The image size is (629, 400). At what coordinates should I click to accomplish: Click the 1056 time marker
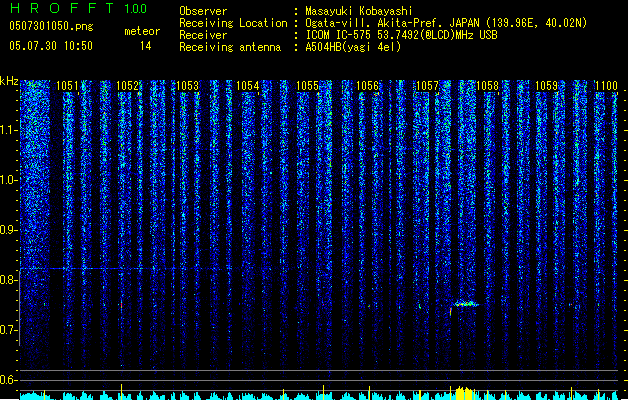[367, 86]
